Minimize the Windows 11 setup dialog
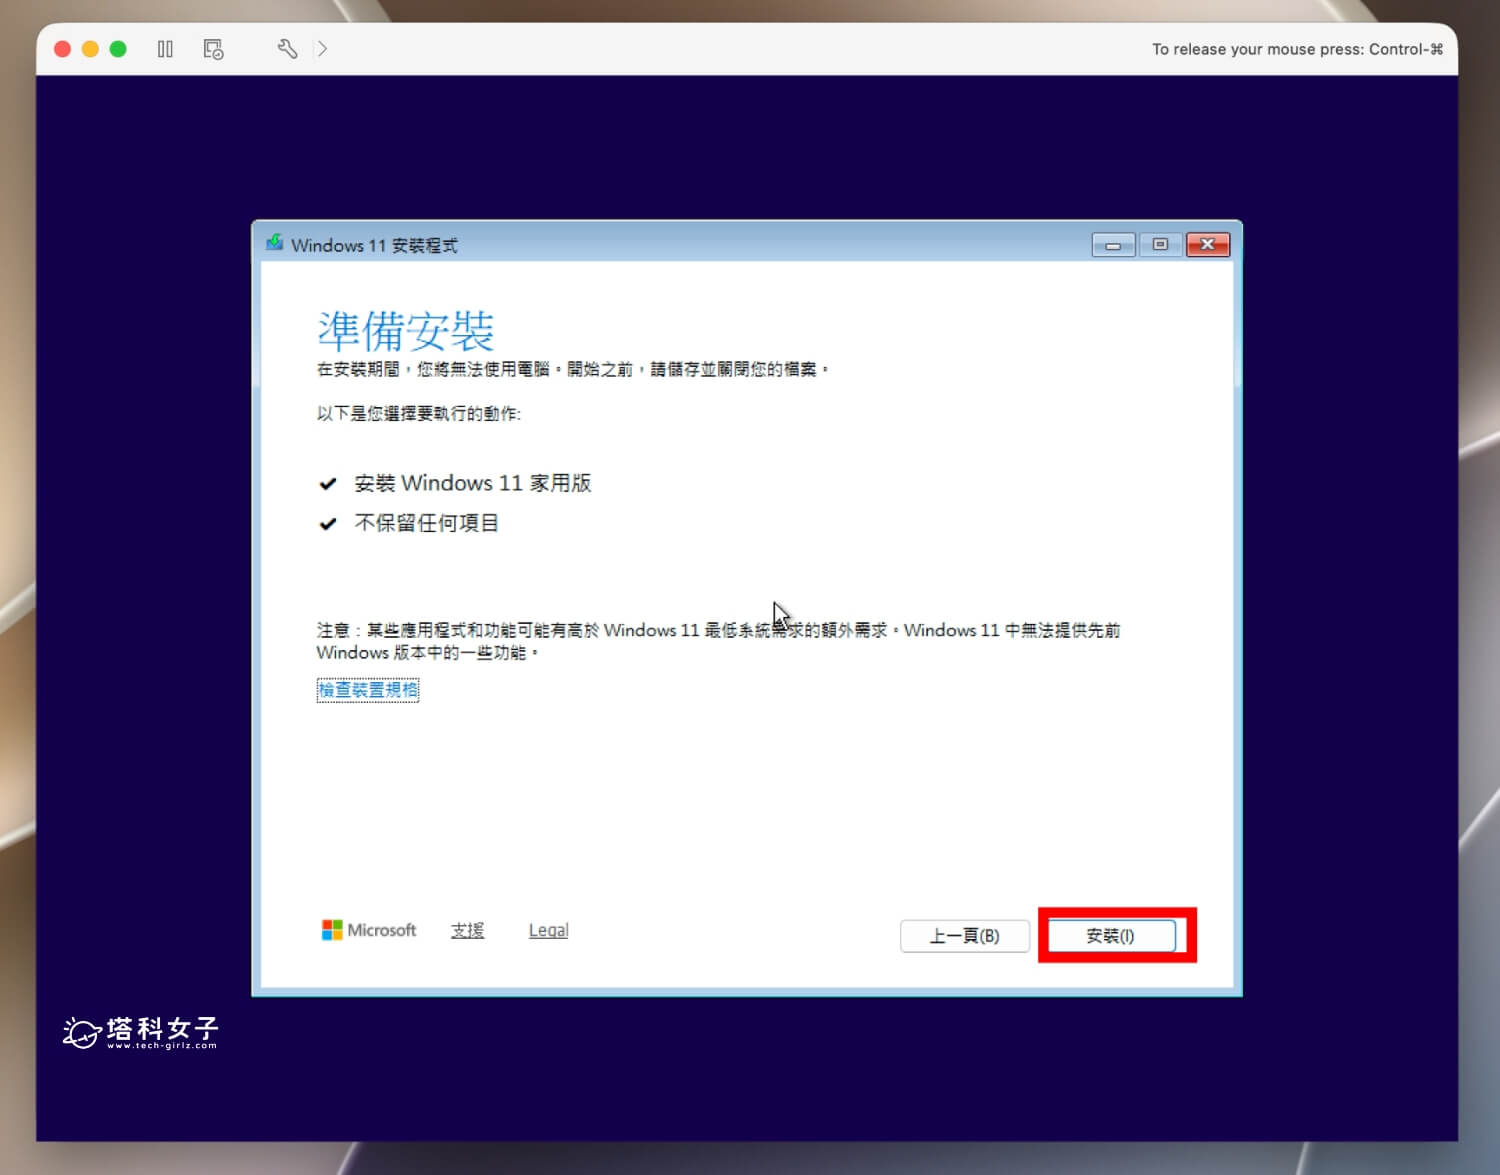This screenshot has width=1500, height=1175. 1113,245
